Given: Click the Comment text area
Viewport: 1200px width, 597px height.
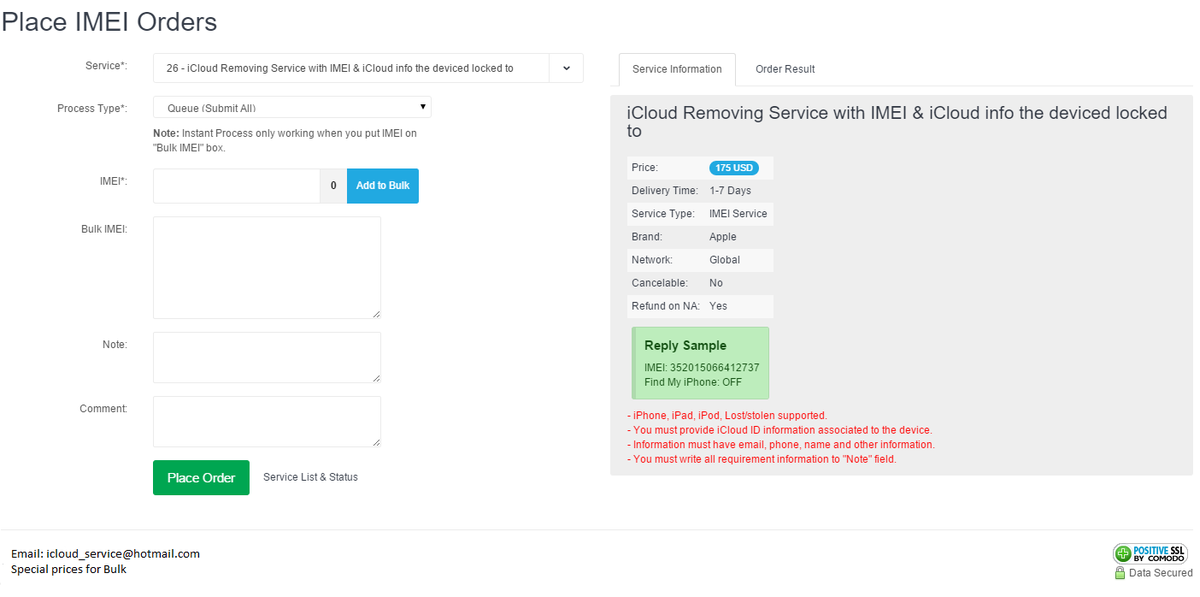Looking at the screenshot, I should click(267, 421).
